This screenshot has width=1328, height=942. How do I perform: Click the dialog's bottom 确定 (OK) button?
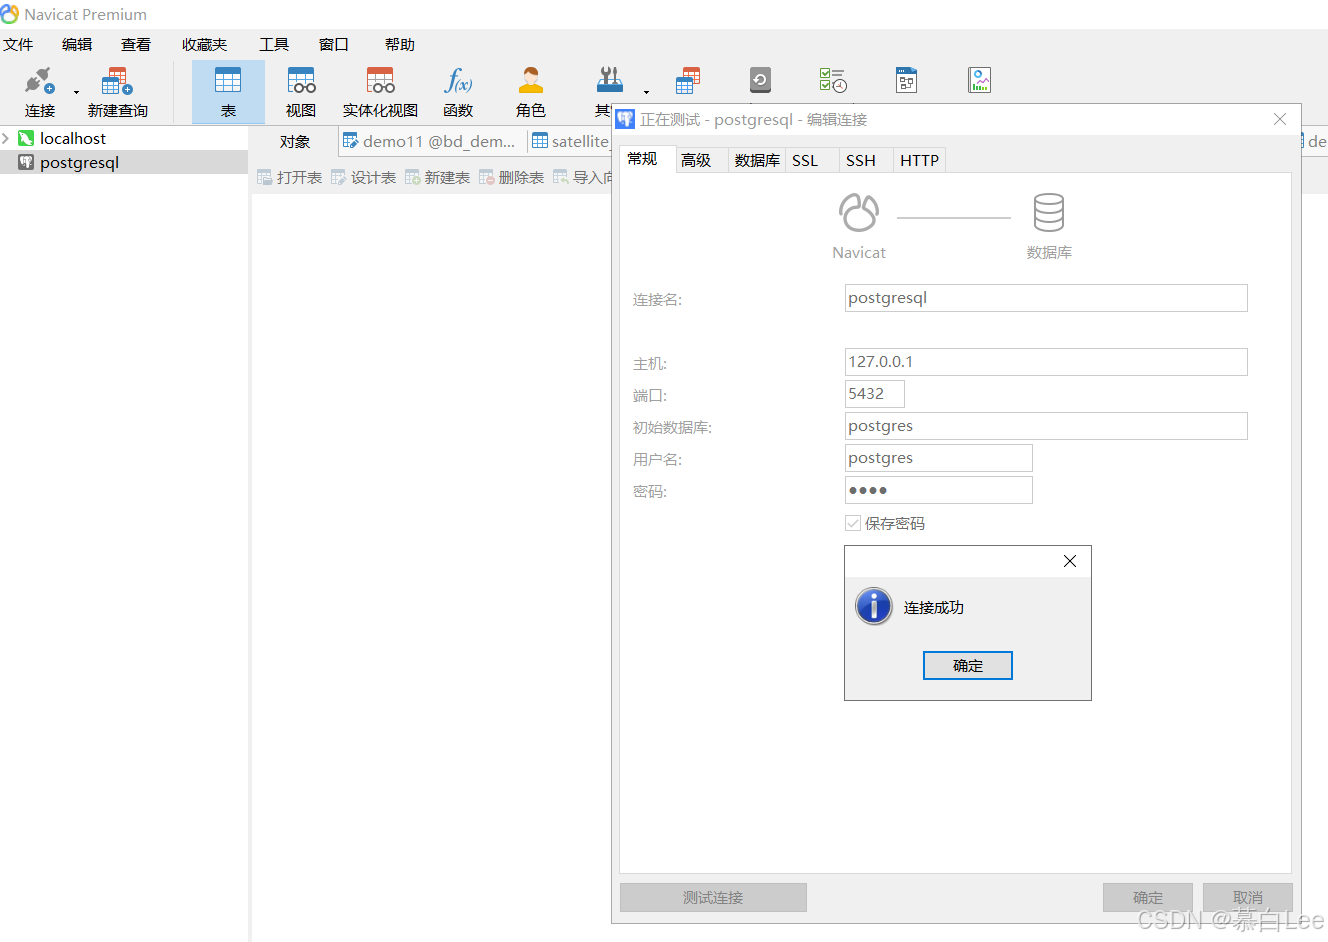pos(1148,897)
